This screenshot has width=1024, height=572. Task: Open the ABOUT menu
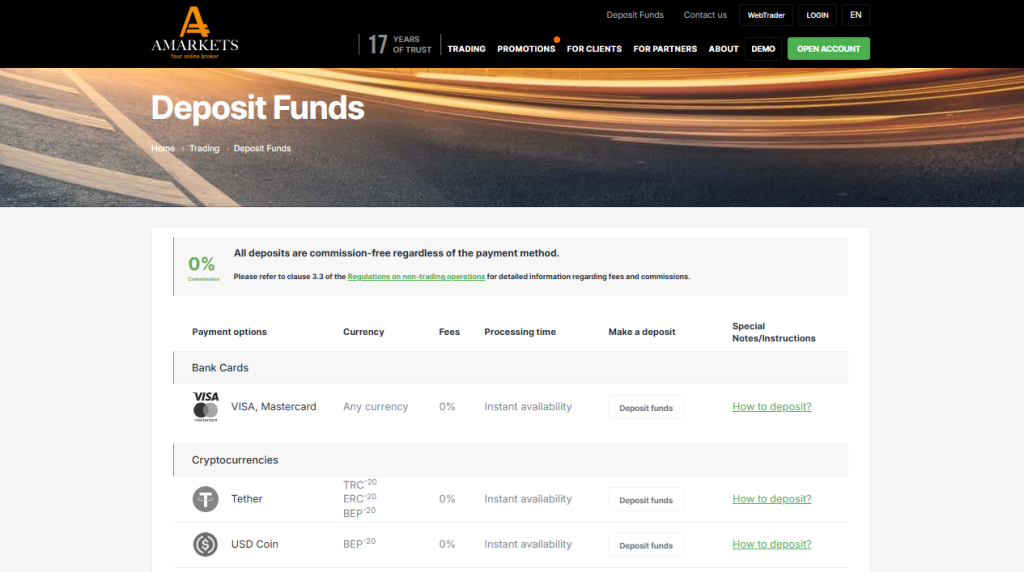tap(724, 49)
